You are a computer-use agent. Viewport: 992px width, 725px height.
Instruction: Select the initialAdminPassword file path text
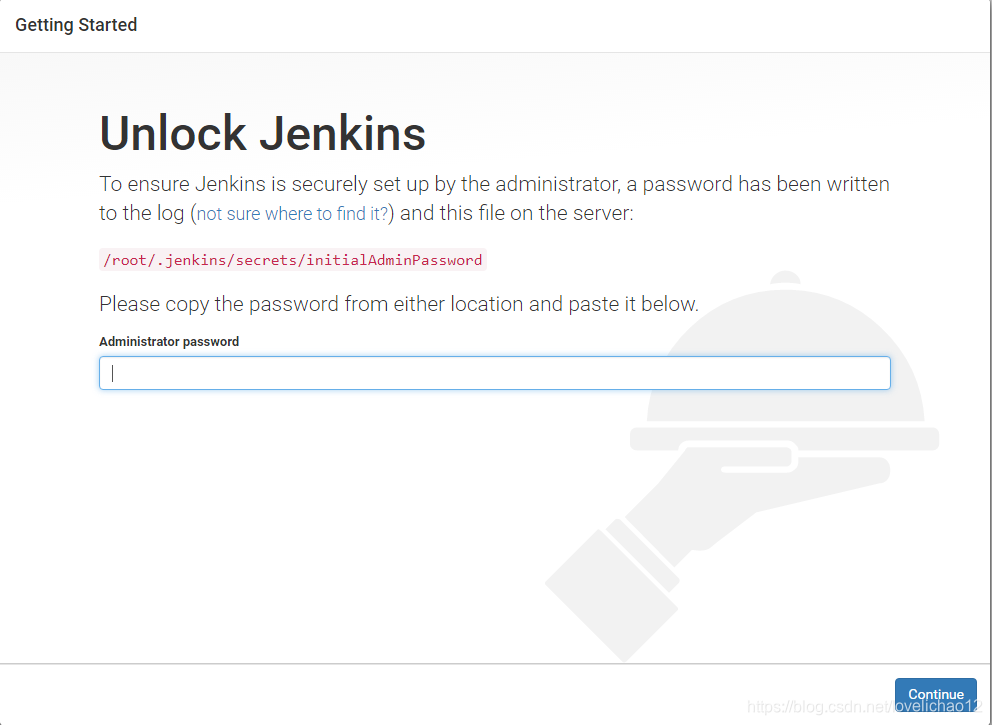point(289,260)
